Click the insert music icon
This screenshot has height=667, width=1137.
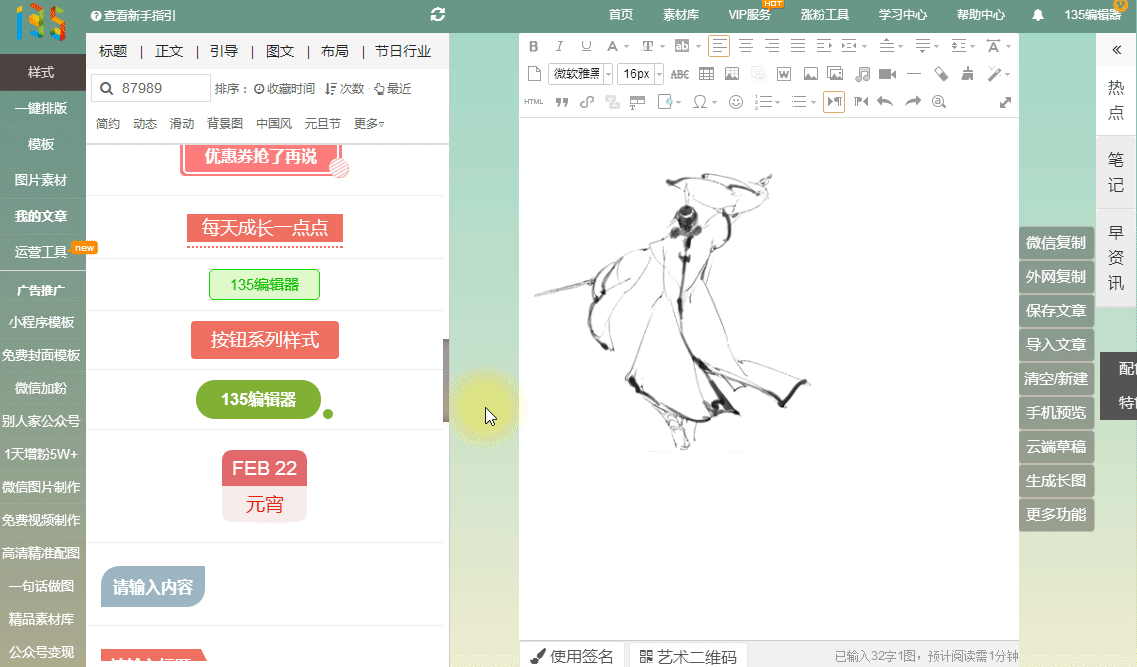click(862, 74)
